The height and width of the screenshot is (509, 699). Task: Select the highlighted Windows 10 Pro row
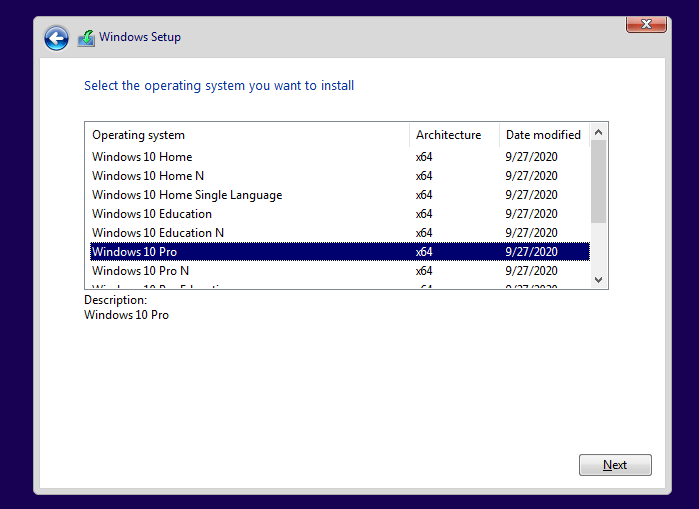pos(340,252)
